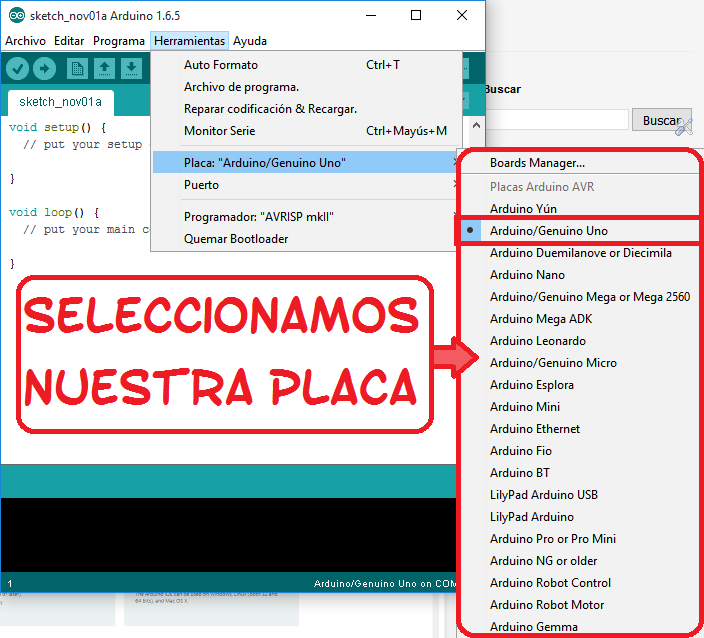Select Arduino Robot Motor board
This screenshot has width=704, height=638.
(x=579, y=605)
